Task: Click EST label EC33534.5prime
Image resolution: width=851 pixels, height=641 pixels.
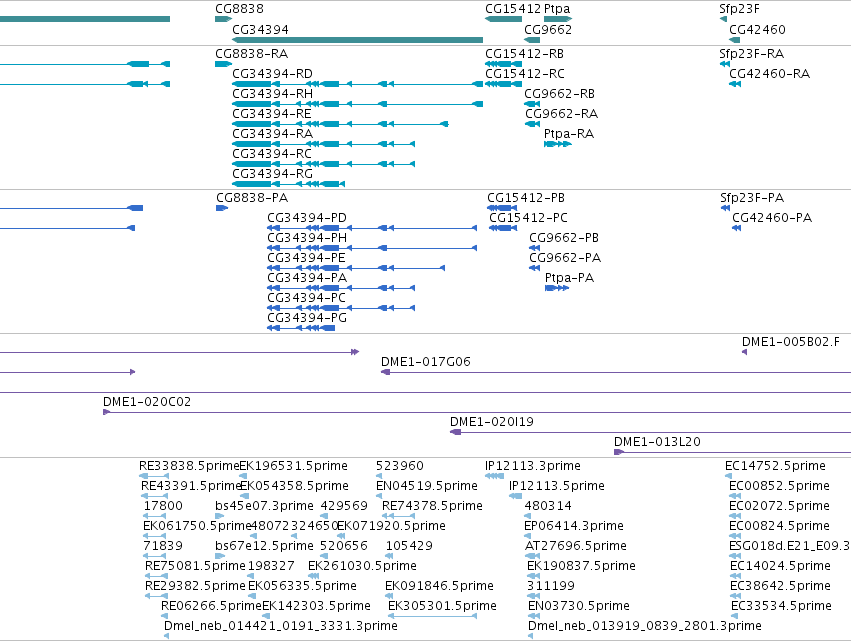Action: coord(781,606)
